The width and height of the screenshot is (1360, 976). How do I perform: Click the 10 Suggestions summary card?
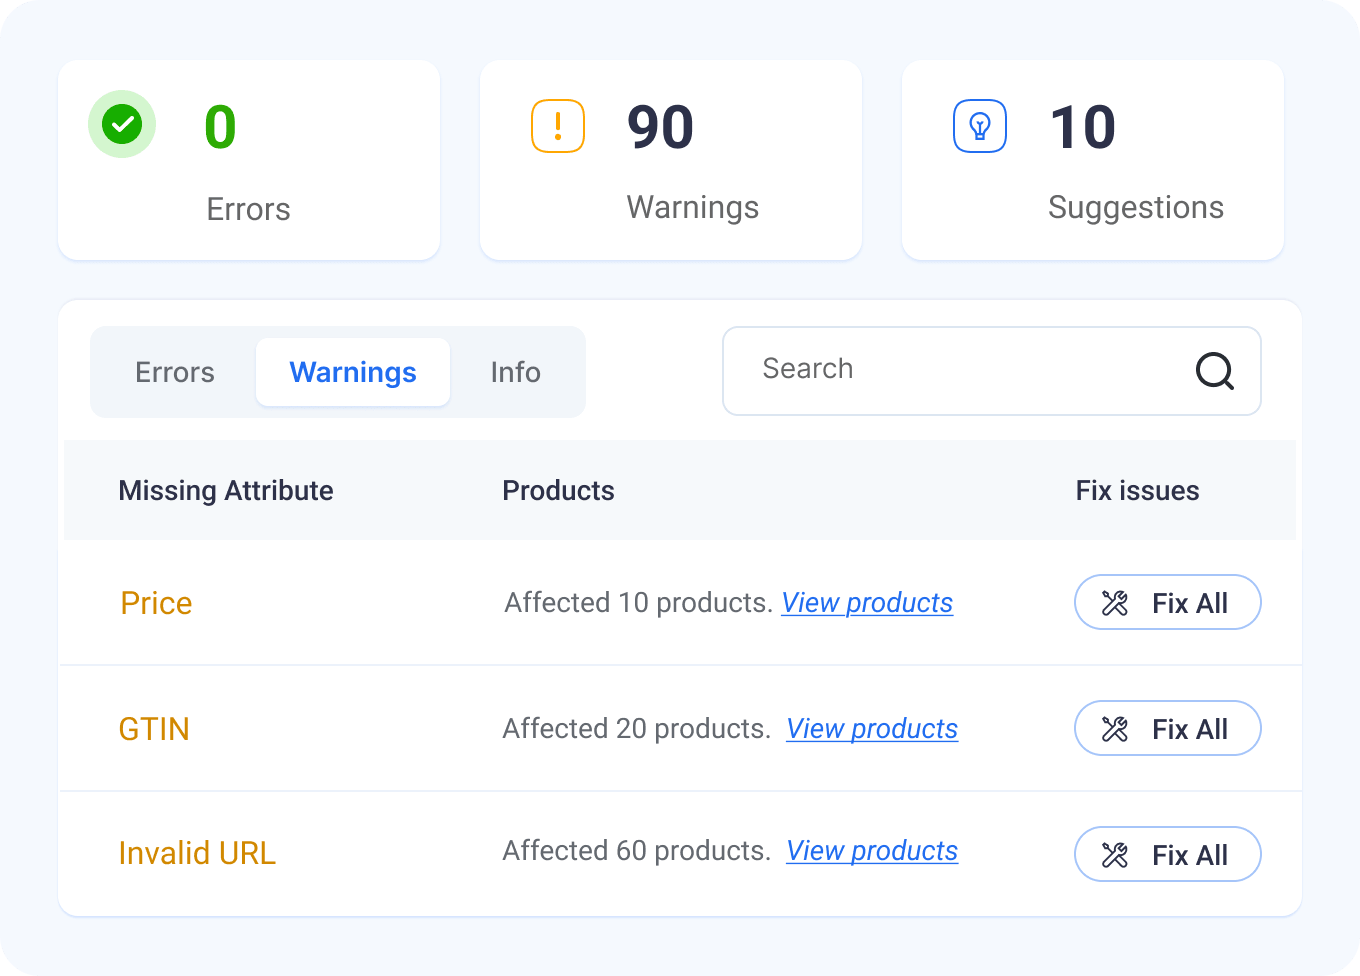pos(1093,160)
